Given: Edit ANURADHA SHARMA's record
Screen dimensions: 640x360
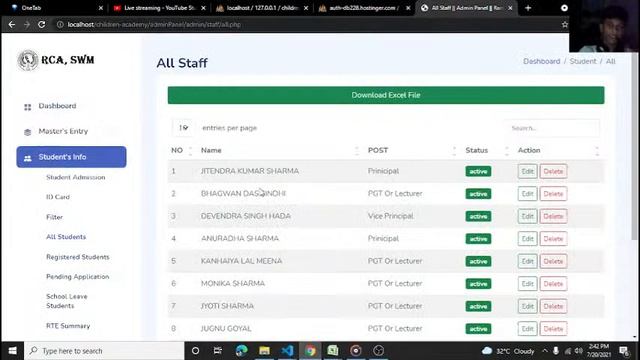Looking at the screenshot, I should [527, 239].
